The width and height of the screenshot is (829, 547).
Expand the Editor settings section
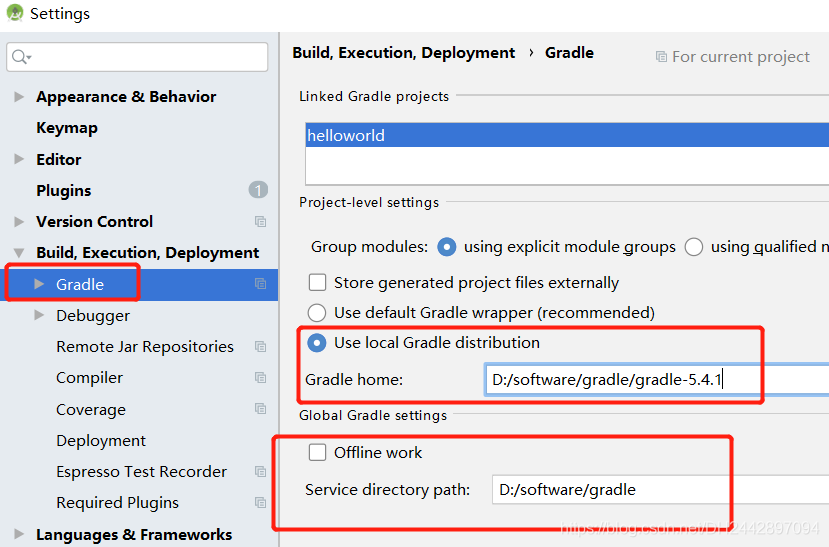click(19, 159)
